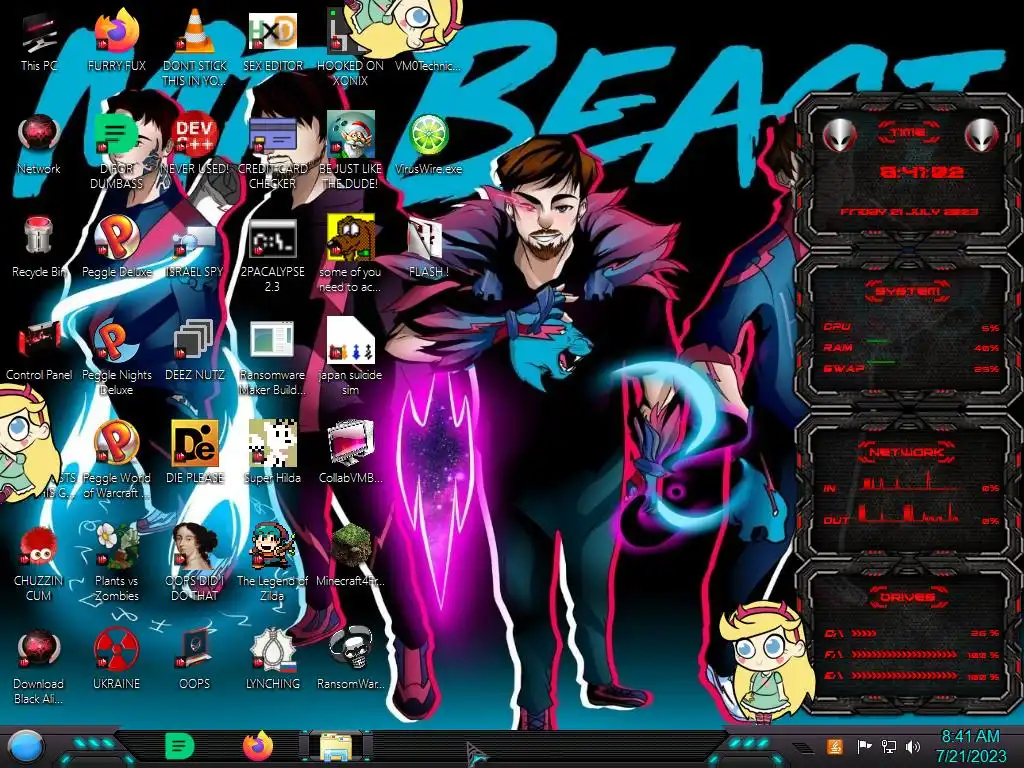This screenshot has width=1024, height=768.
Task: Open BE JUST LIKE THE DUDE icon
Action: tap(350, 152)
